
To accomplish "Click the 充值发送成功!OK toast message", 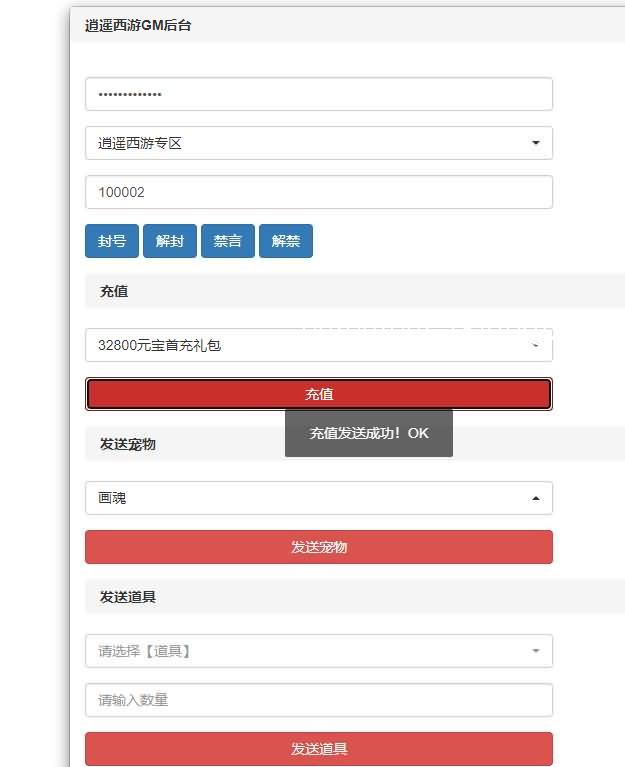I will (369, 433).
